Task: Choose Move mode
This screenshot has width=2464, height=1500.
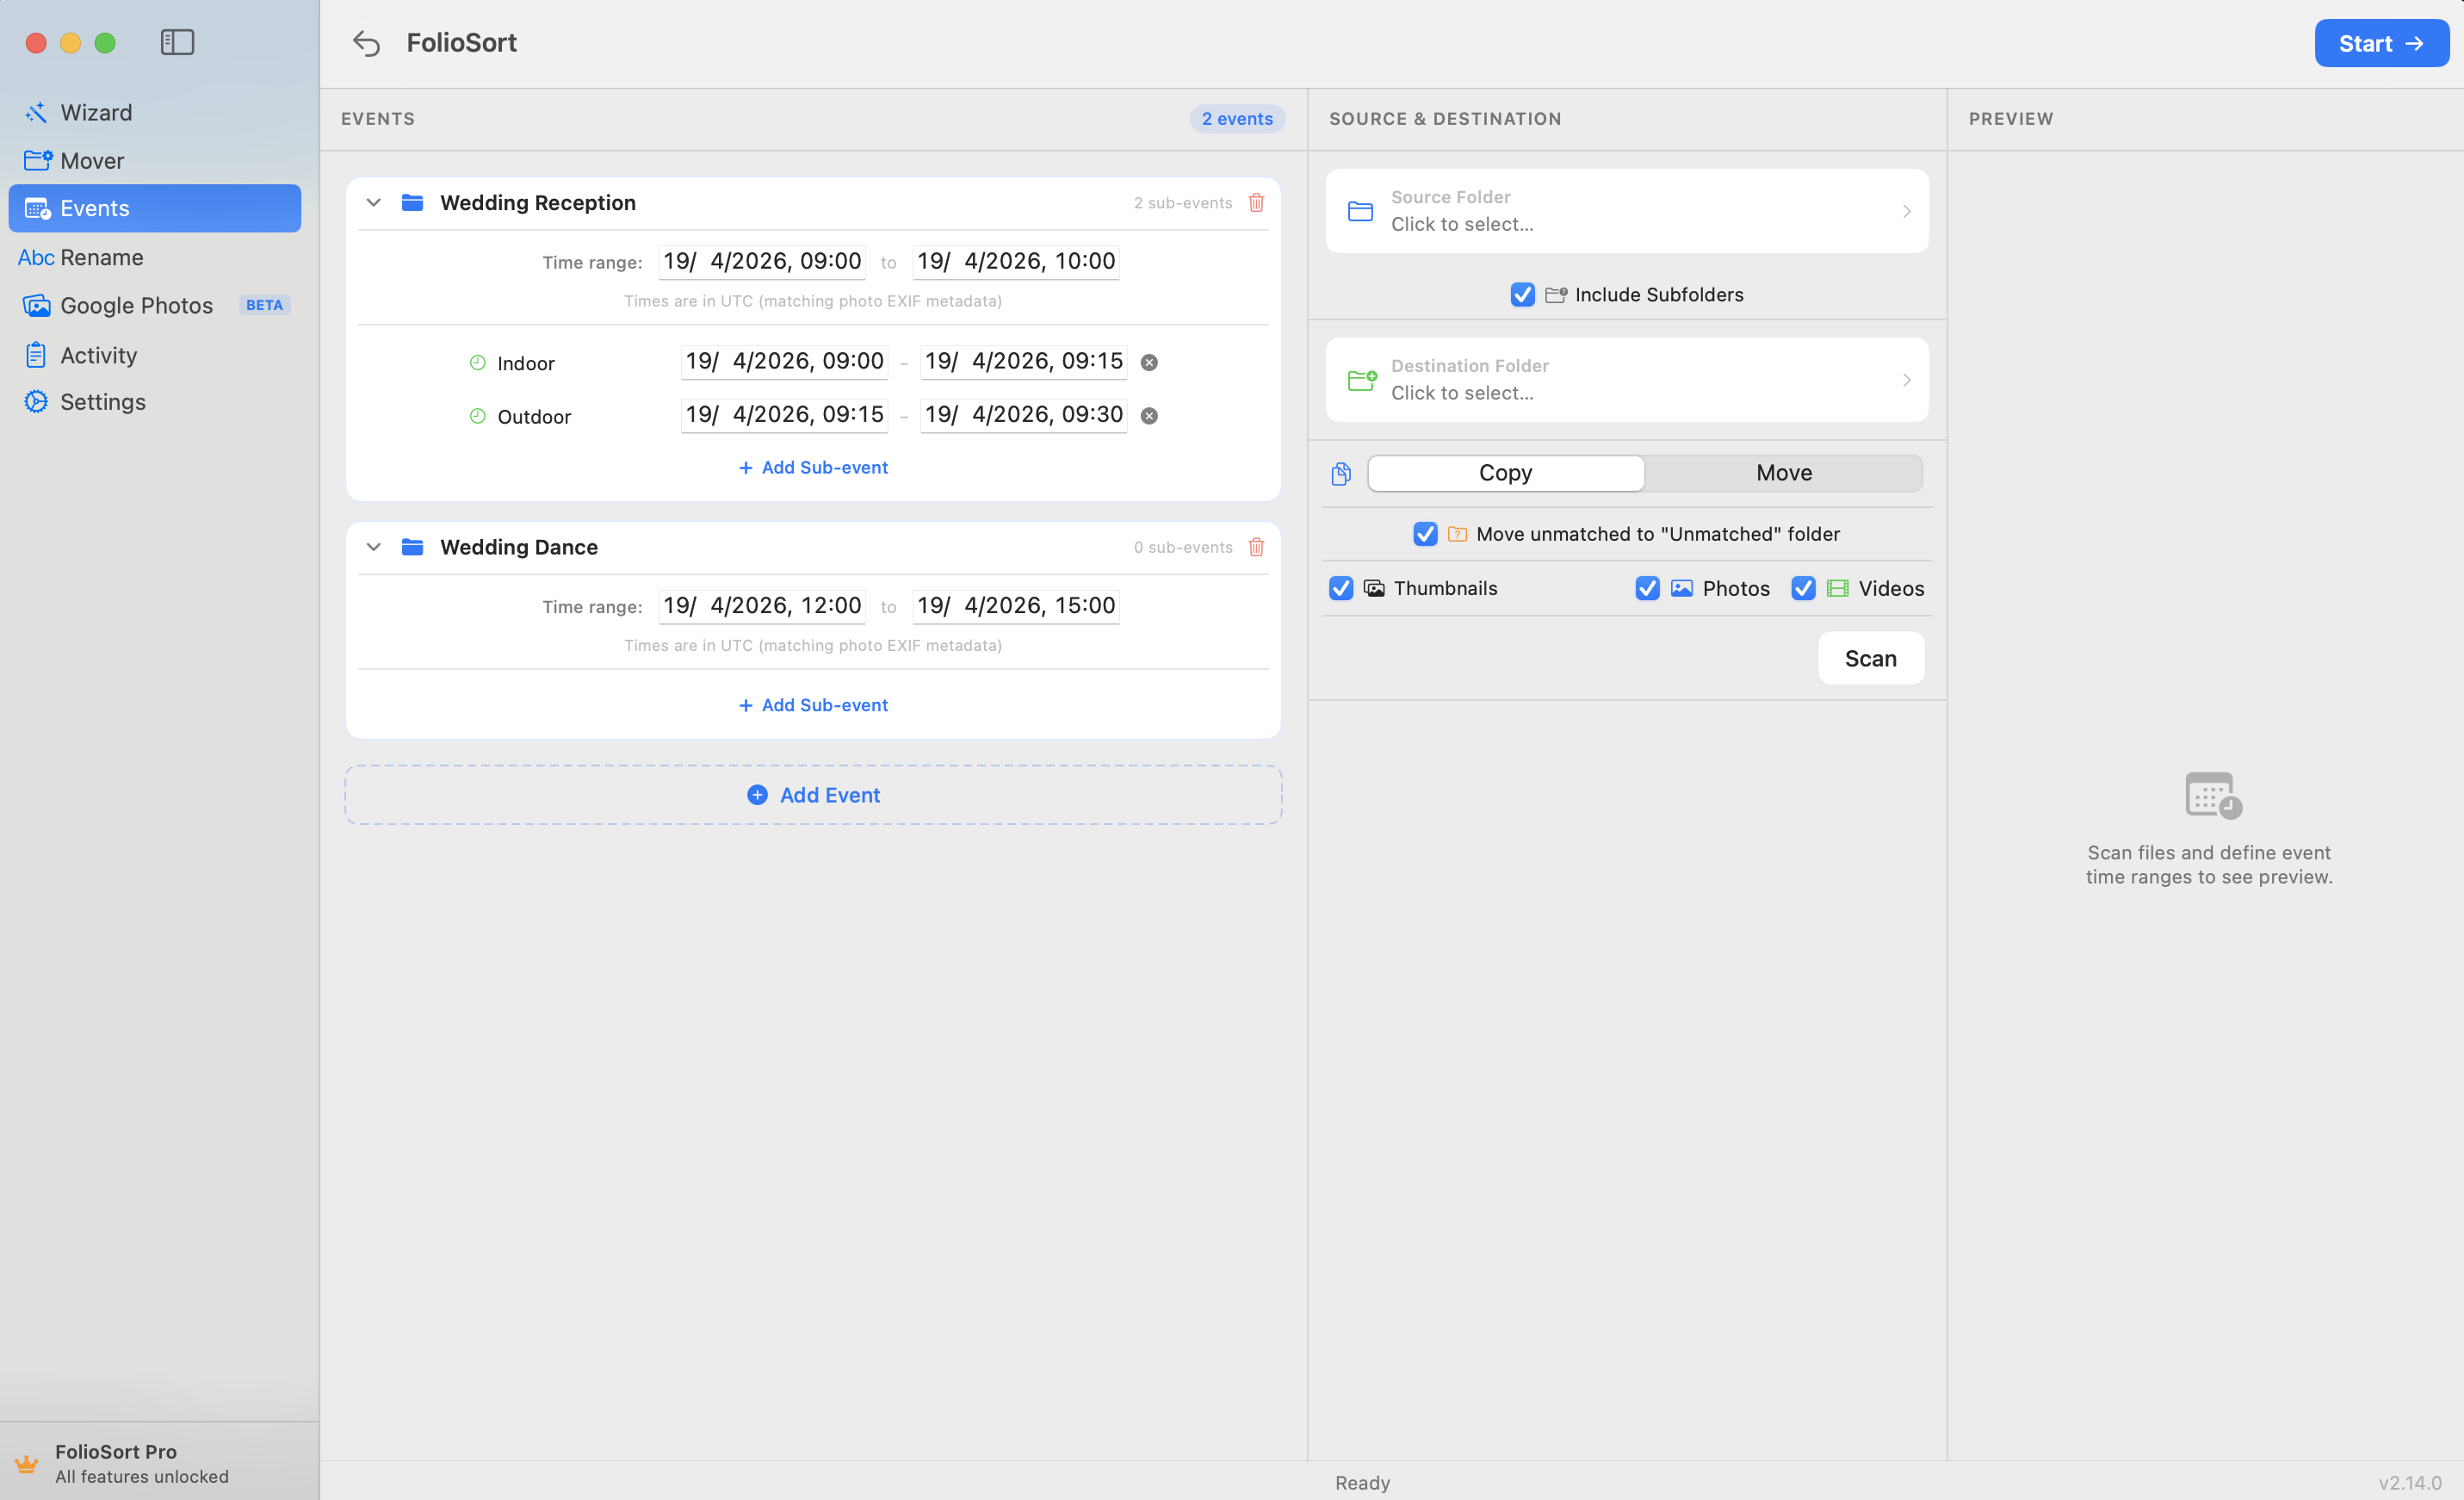Action: [x=1784, y=473]
